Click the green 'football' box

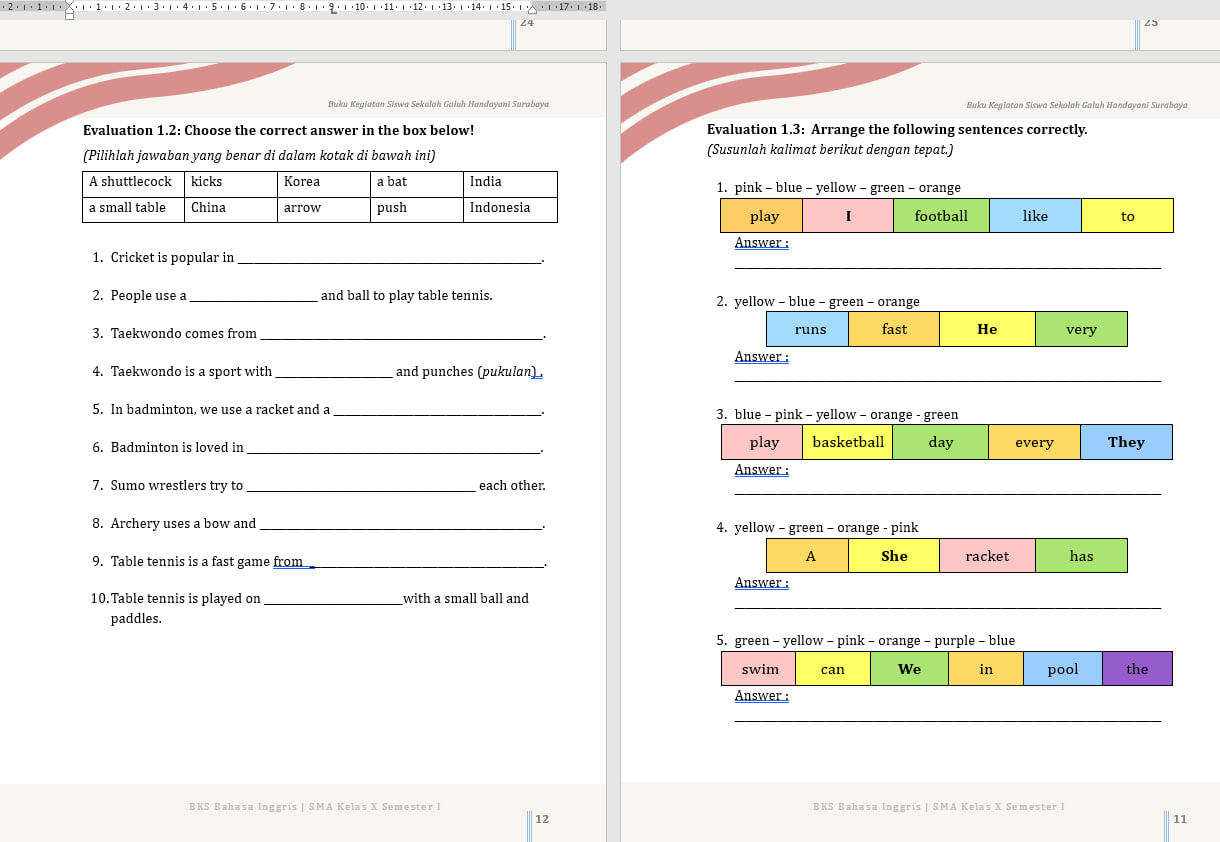(941, 216)
